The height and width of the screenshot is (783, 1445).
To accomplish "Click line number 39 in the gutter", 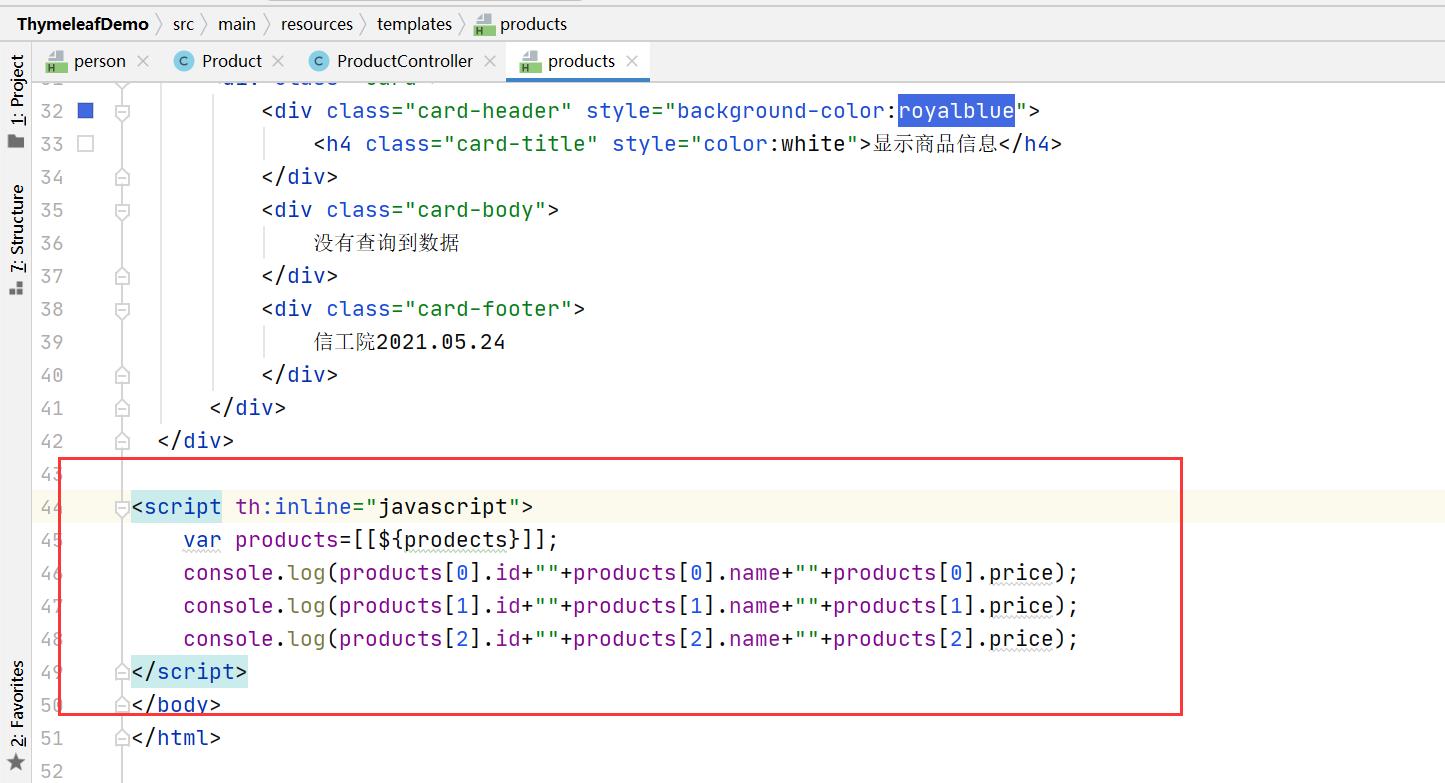I will [52, 342].
